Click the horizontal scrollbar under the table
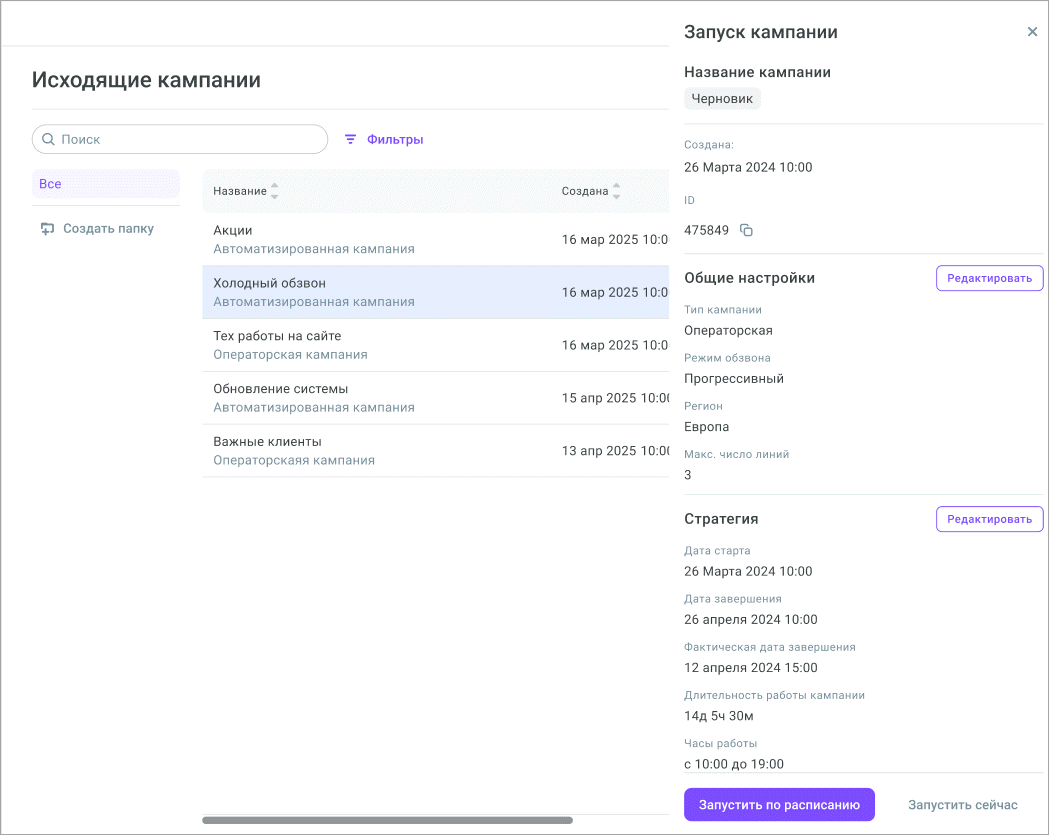 point(387,820)
